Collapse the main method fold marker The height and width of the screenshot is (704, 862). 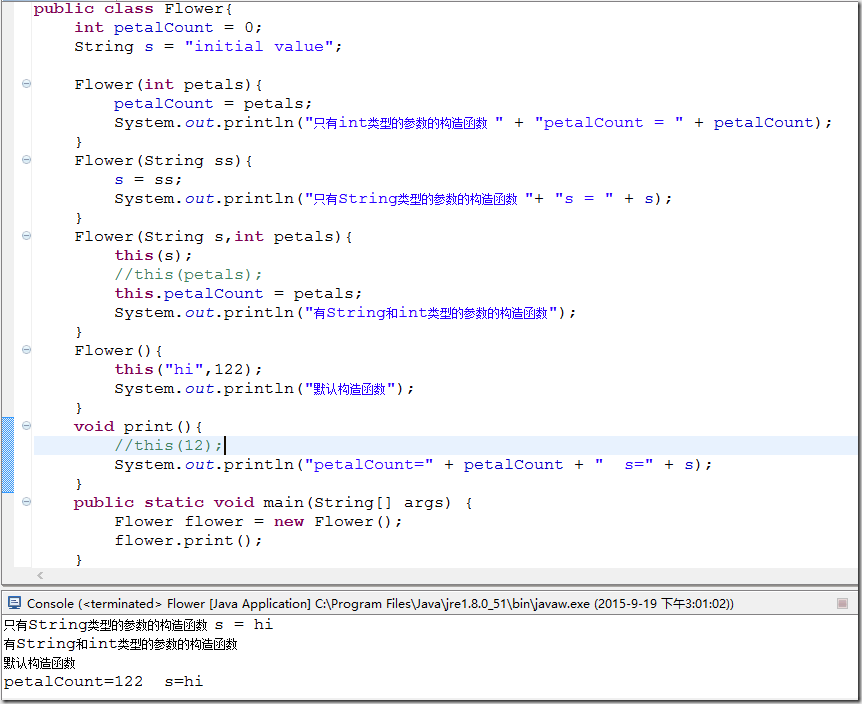point(27,502)
